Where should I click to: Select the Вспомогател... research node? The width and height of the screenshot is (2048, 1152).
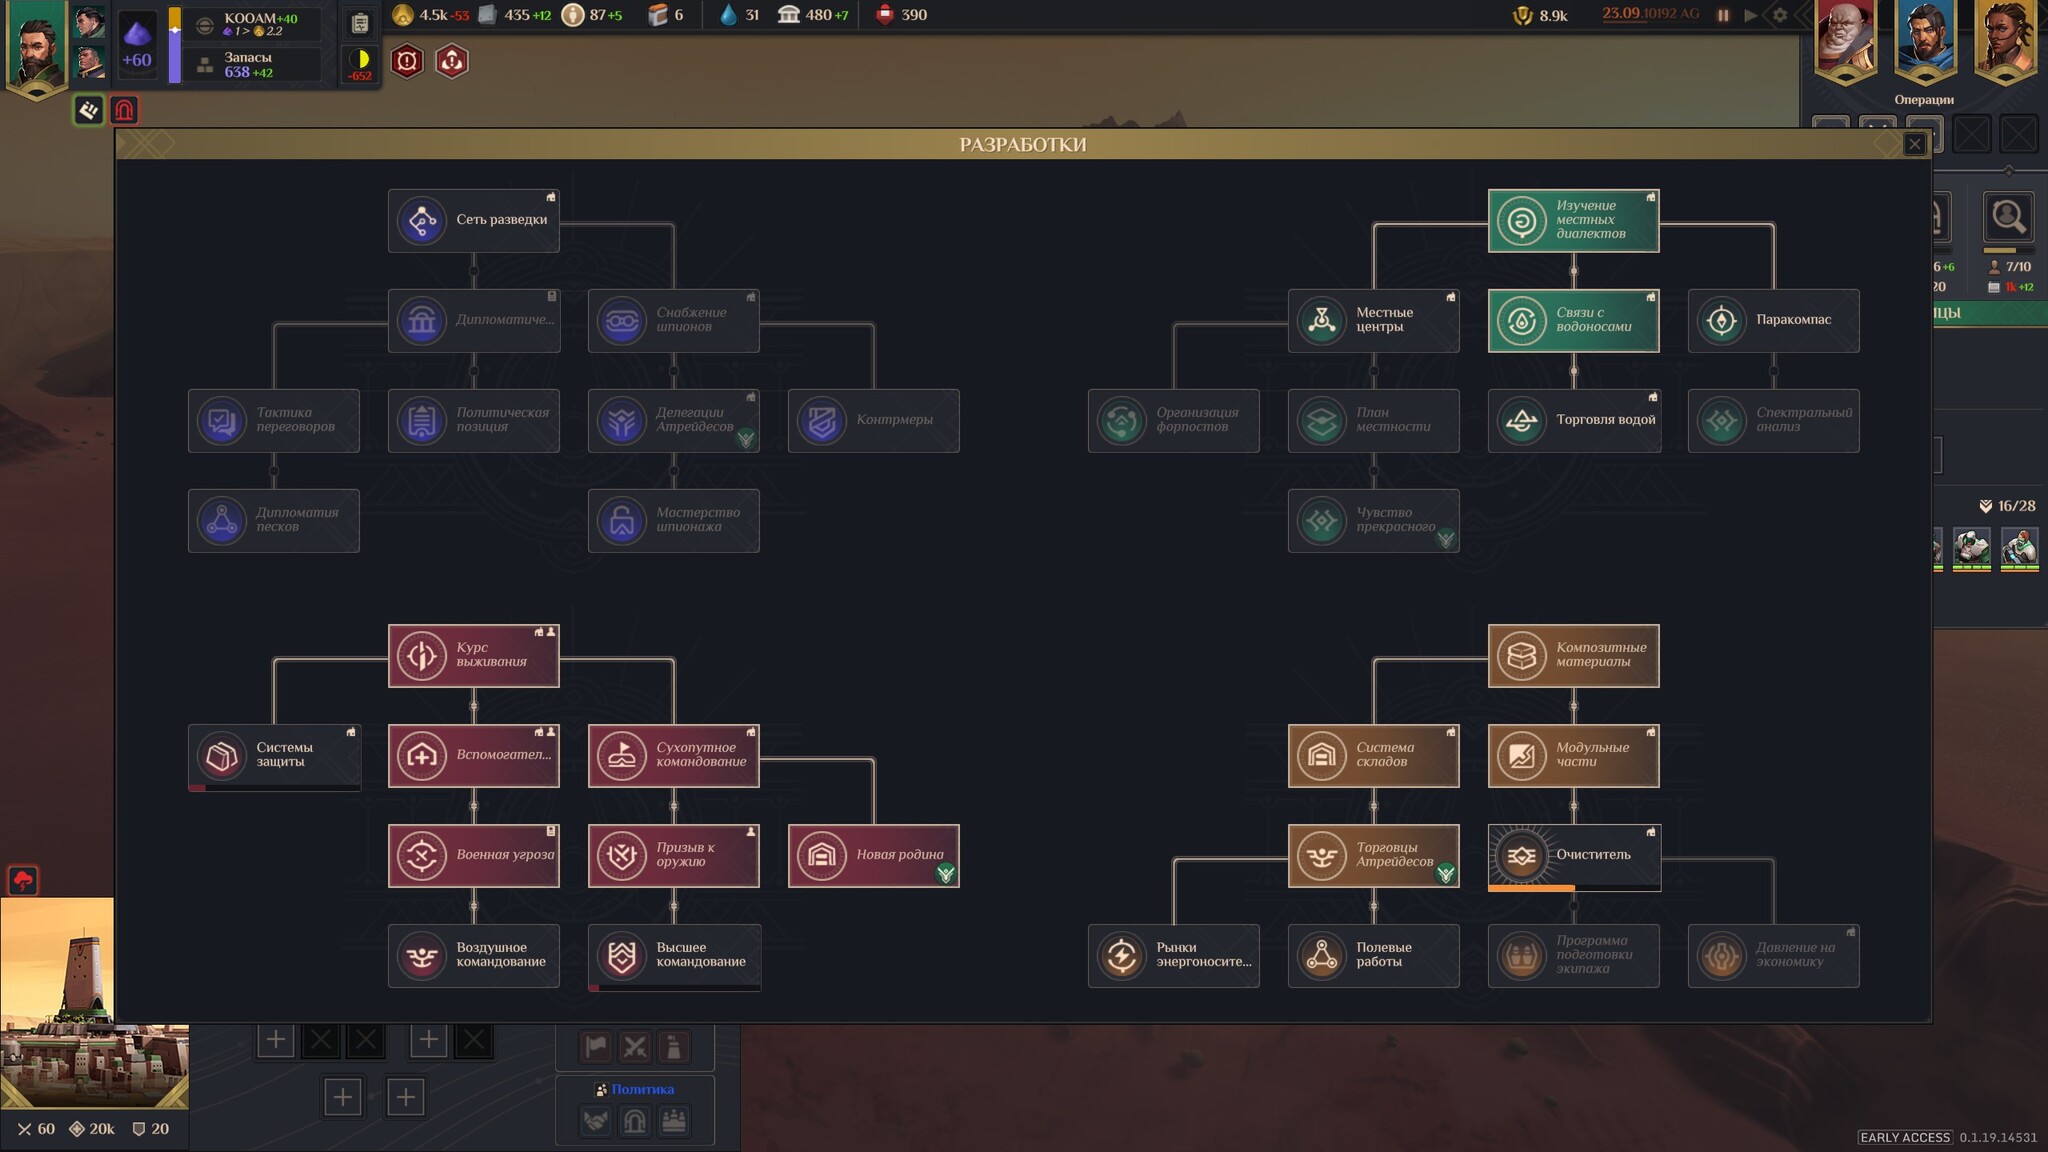(x=473, y=755)
